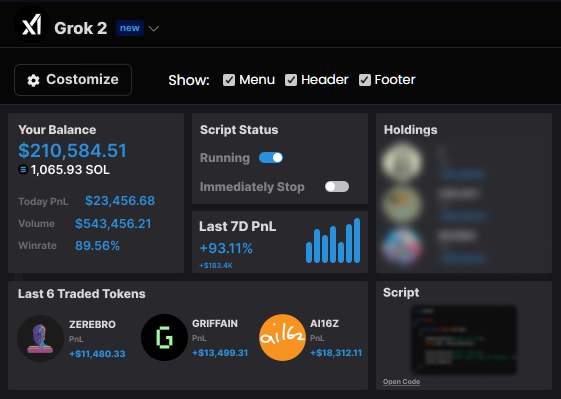Click the 1,065.93 SOL amount
The image size is (561, 399).
coord(70,170)
